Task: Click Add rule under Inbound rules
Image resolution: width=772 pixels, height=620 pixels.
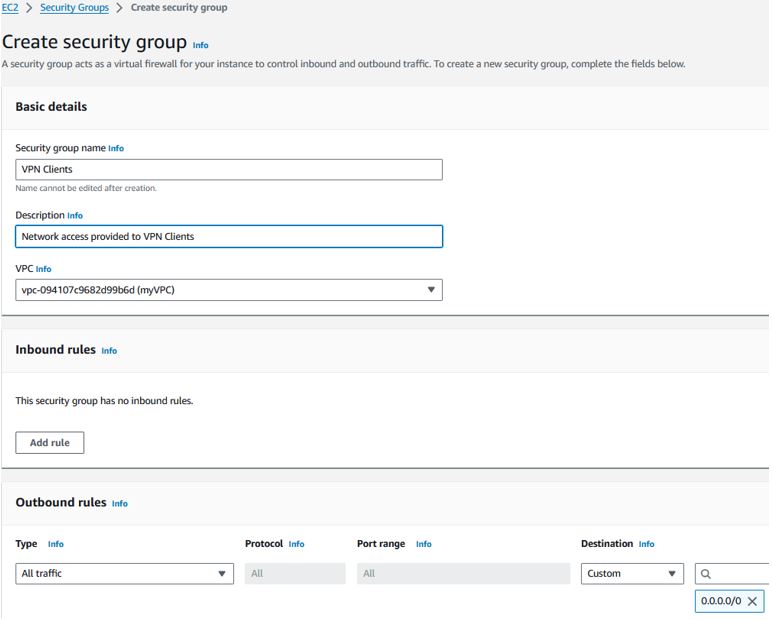Action: [50, 442]
